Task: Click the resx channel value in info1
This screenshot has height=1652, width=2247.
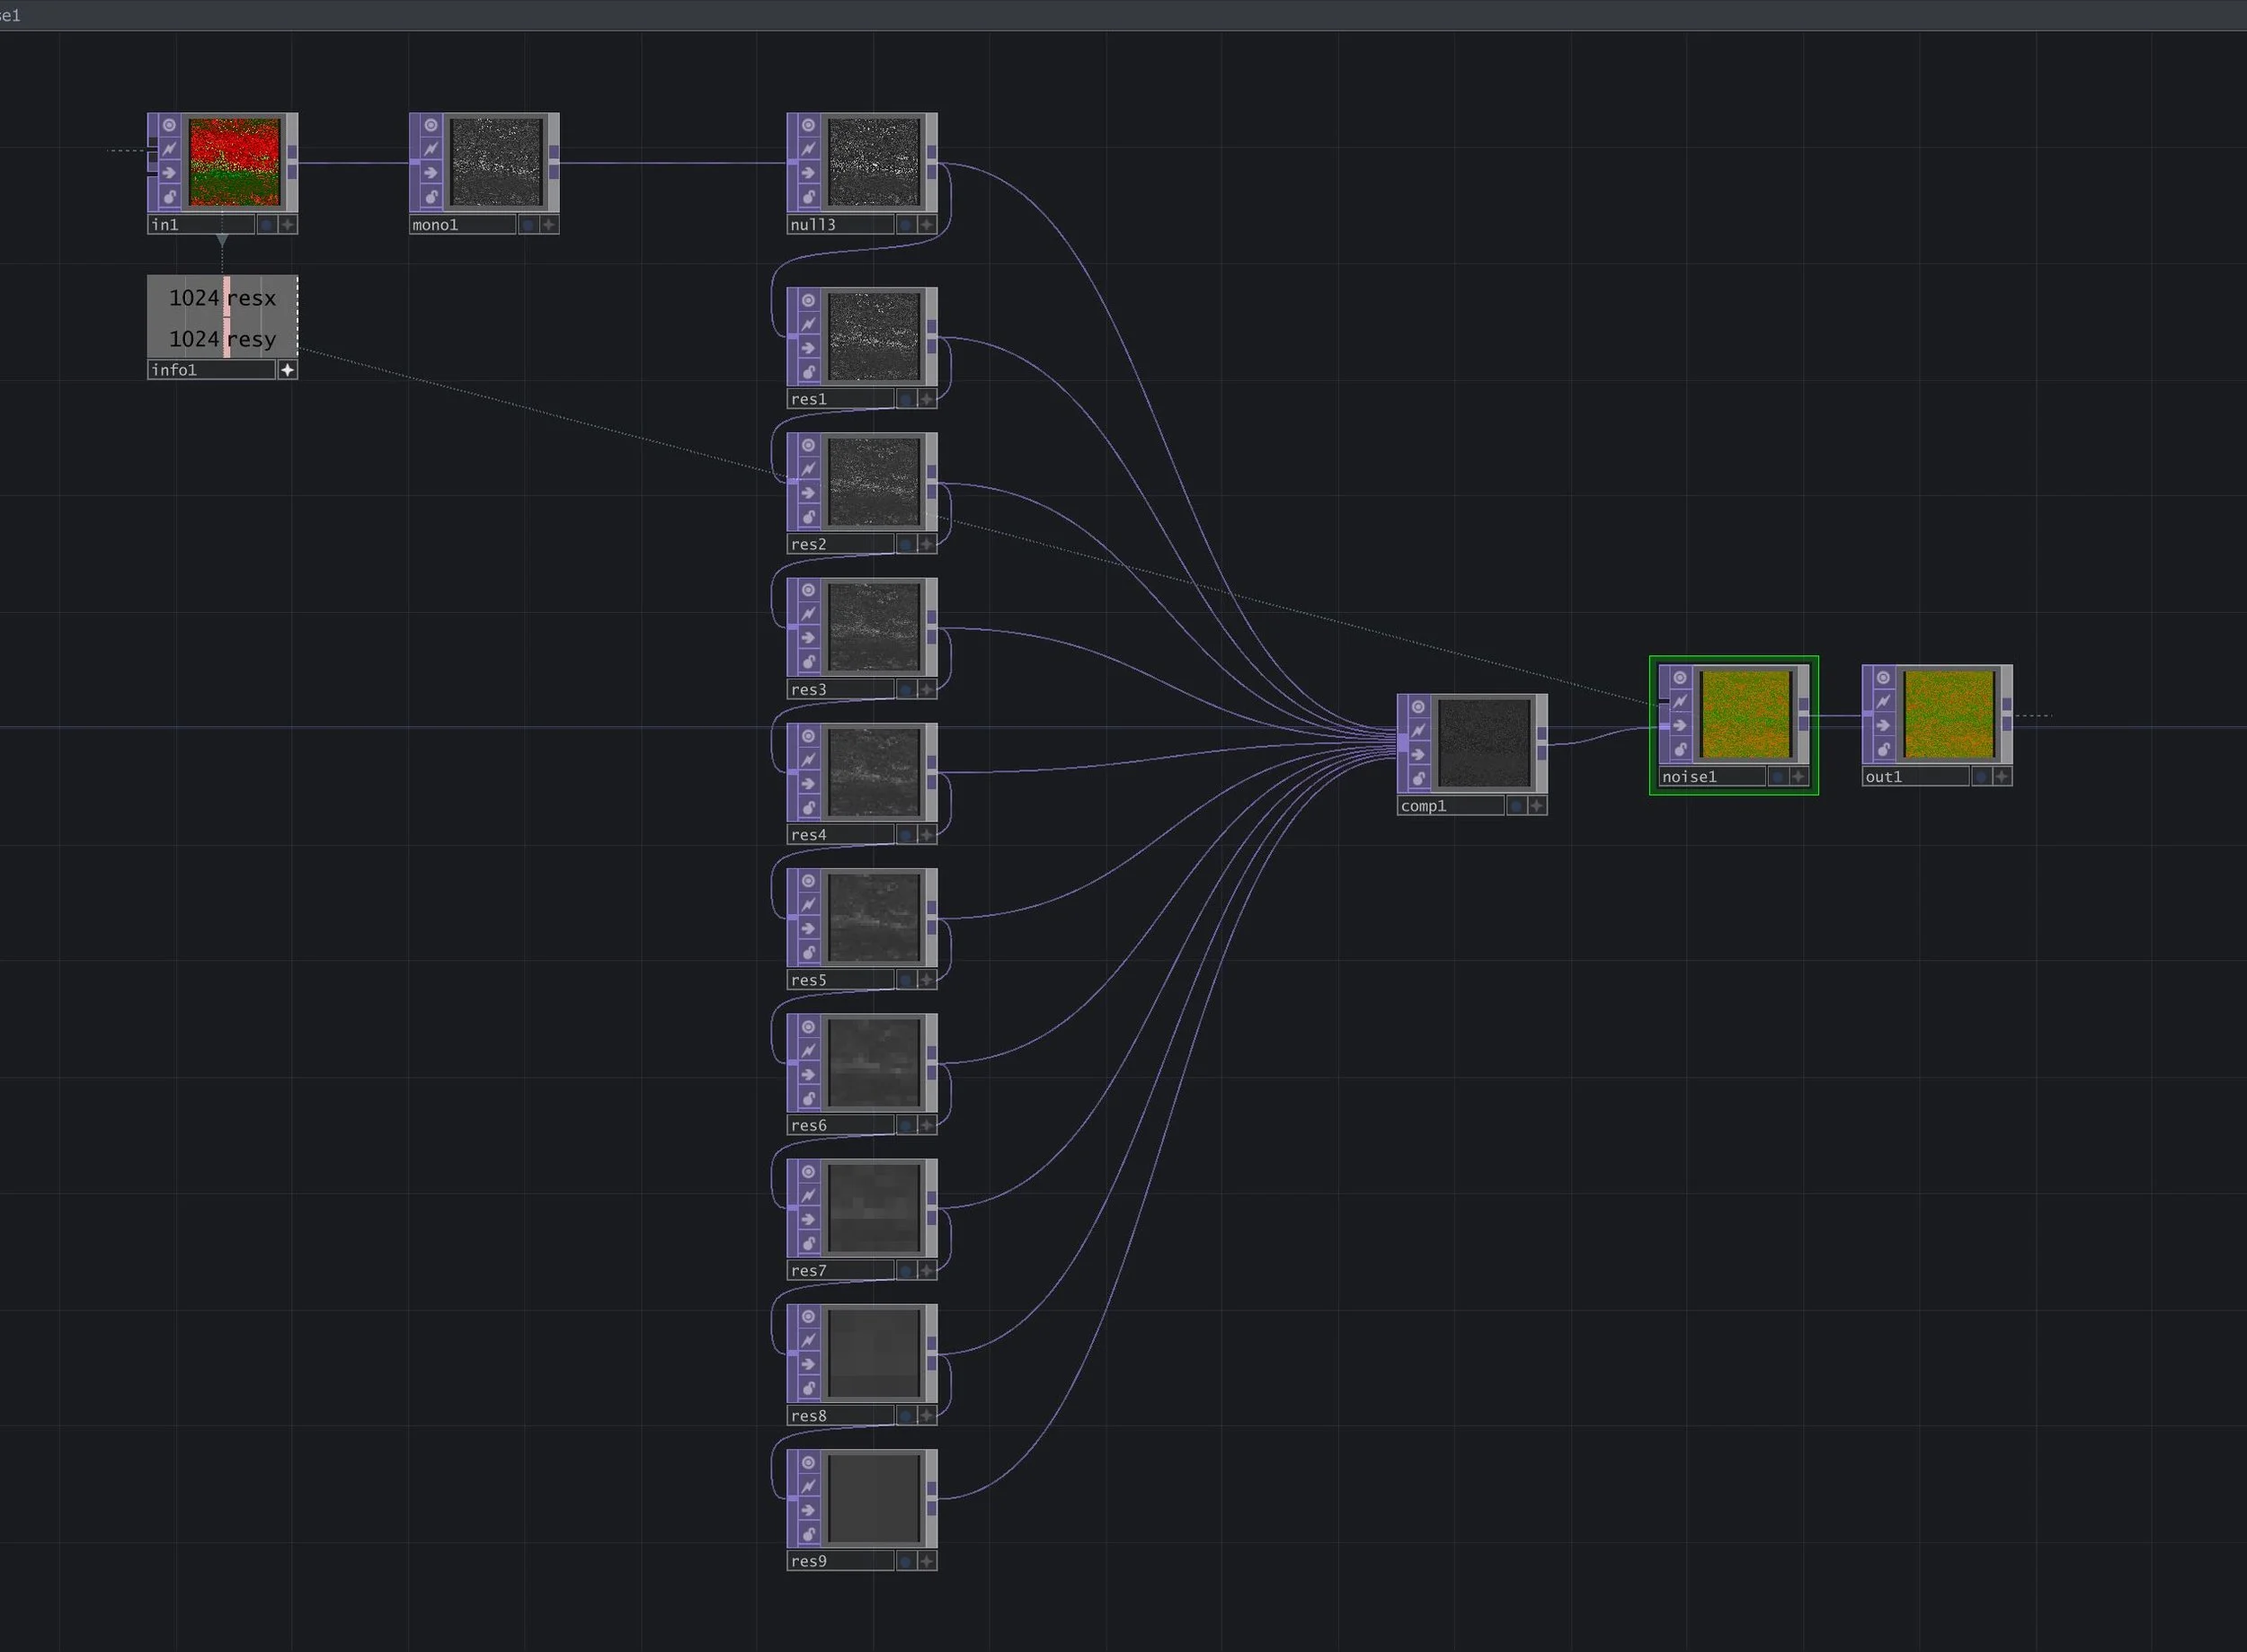Action: click(194, 298)
